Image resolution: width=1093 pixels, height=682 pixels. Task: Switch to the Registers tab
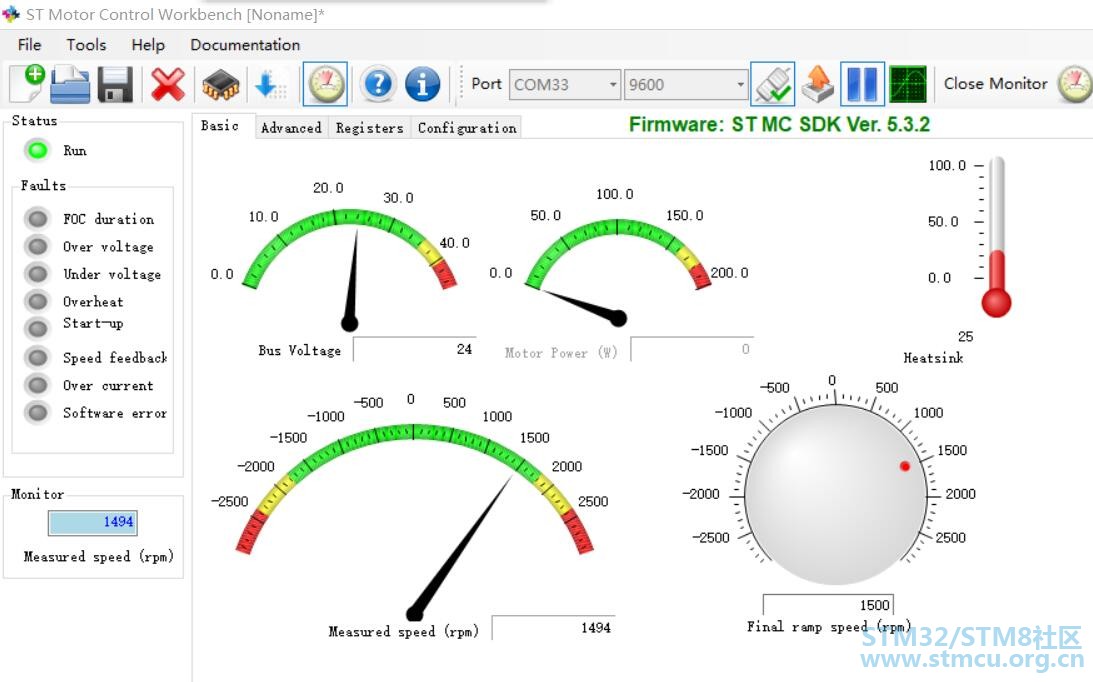tap(369, 128)
